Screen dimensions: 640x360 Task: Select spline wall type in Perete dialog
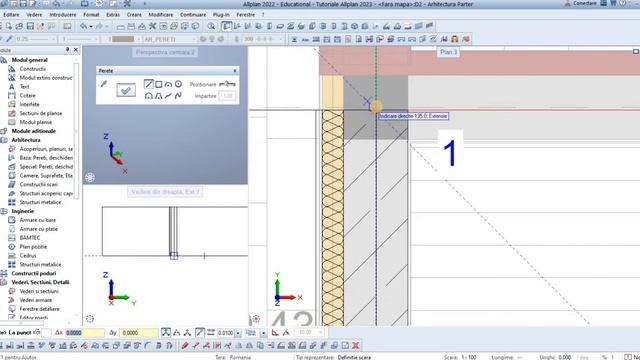[178, 96]
